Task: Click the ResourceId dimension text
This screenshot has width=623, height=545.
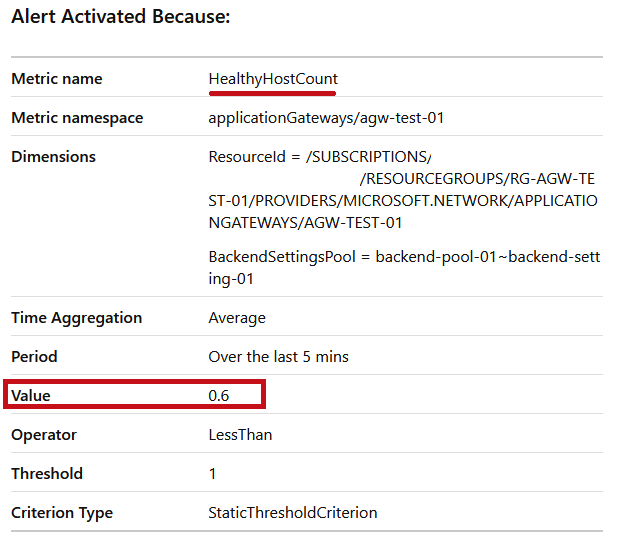Action: click(402, 190)
